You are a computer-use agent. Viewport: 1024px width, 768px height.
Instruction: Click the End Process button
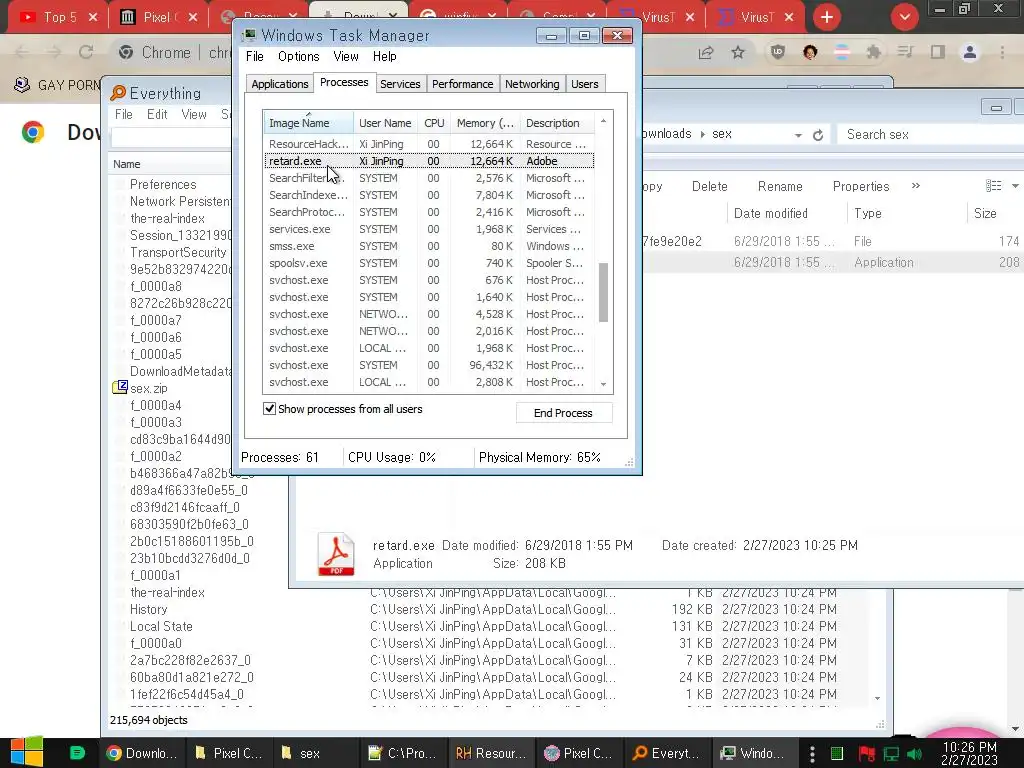point(563,413)
